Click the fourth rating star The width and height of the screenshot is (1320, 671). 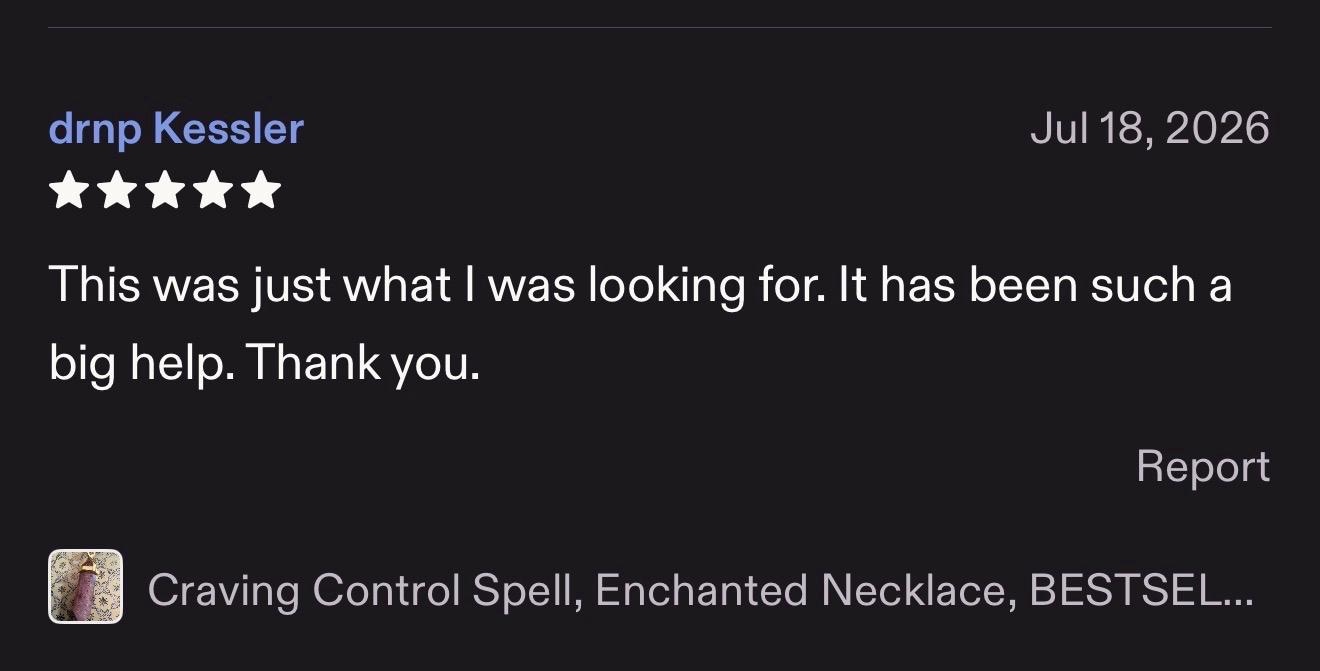[x=213, y=190]
